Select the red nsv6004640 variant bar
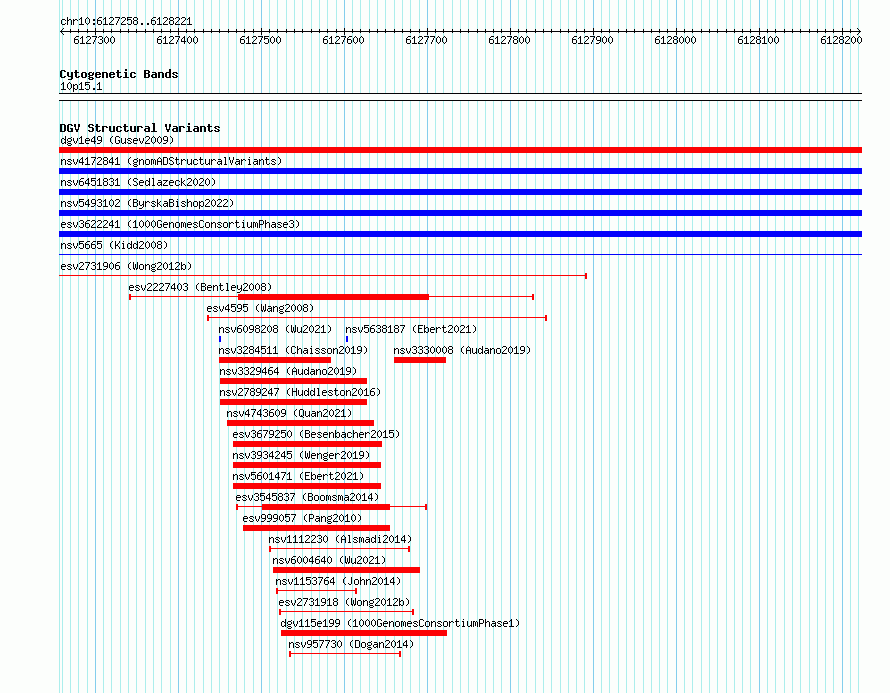Viewport: 890px width, 693px height. [346, 570]
